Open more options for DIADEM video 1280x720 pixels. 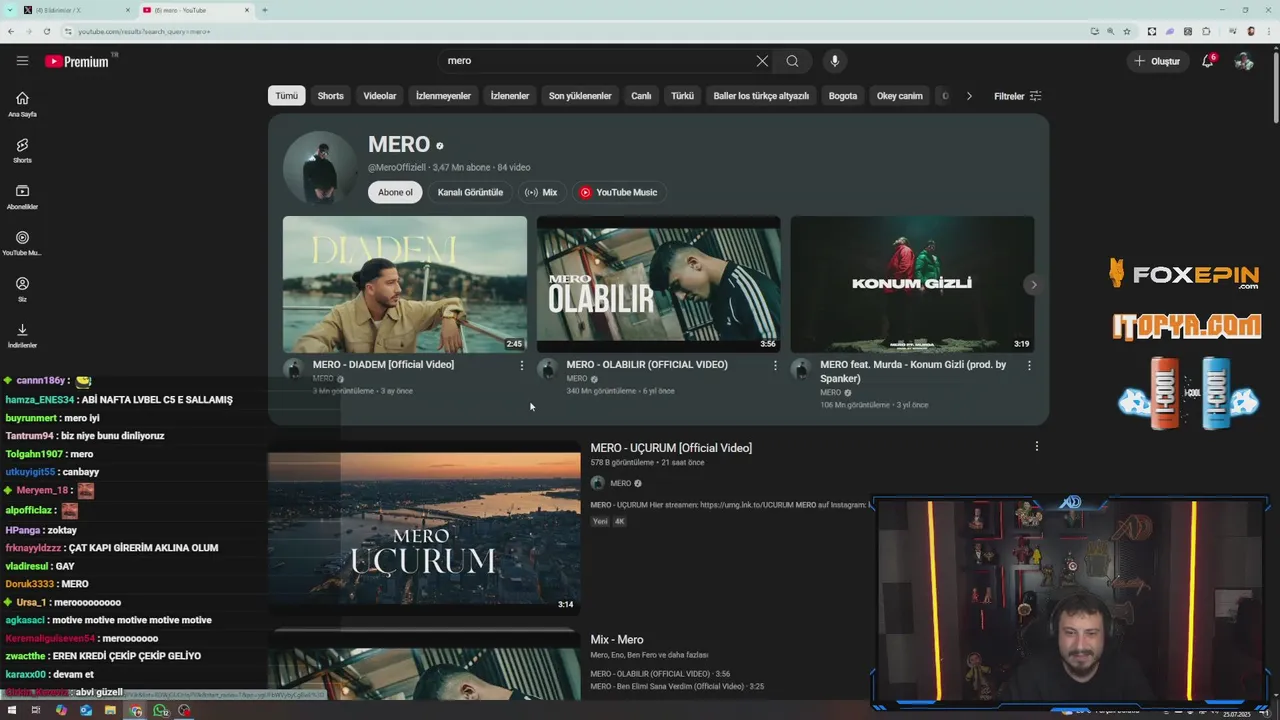tap(521, 366)
